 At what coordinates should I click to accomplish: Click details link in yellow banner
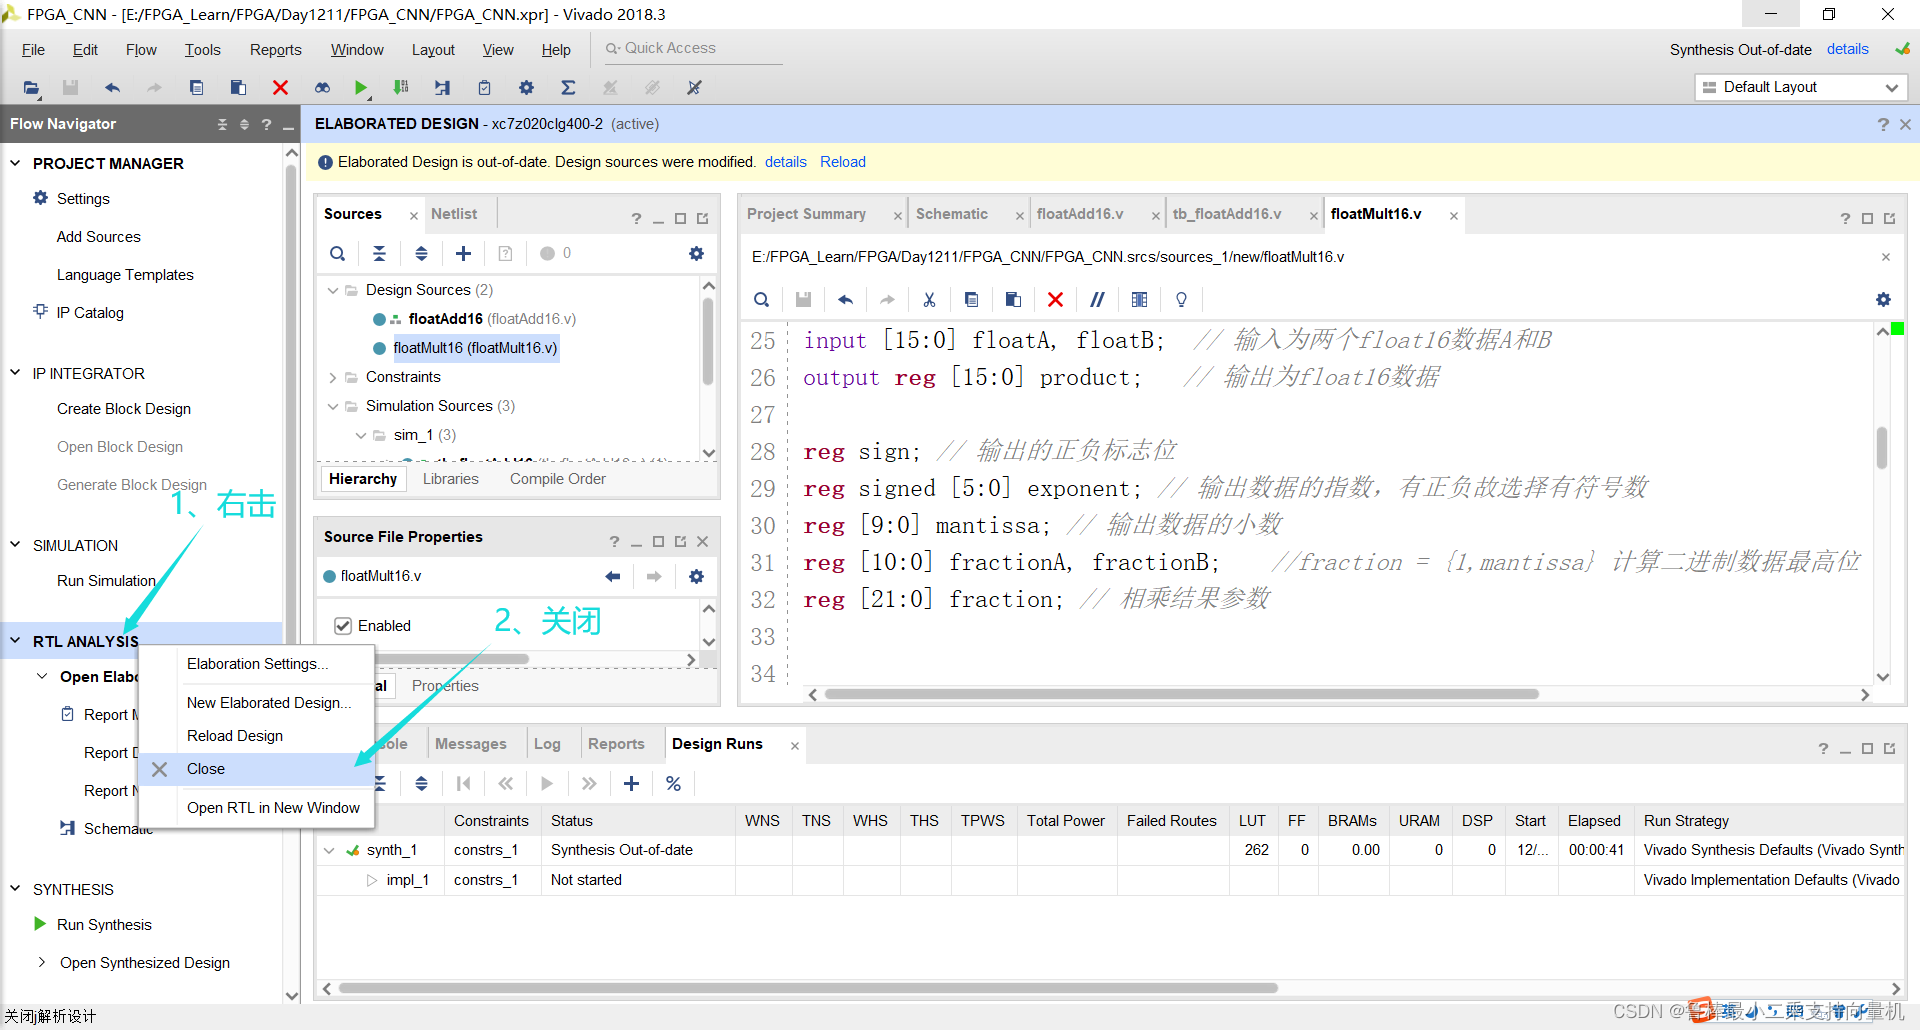coord(786,162)
